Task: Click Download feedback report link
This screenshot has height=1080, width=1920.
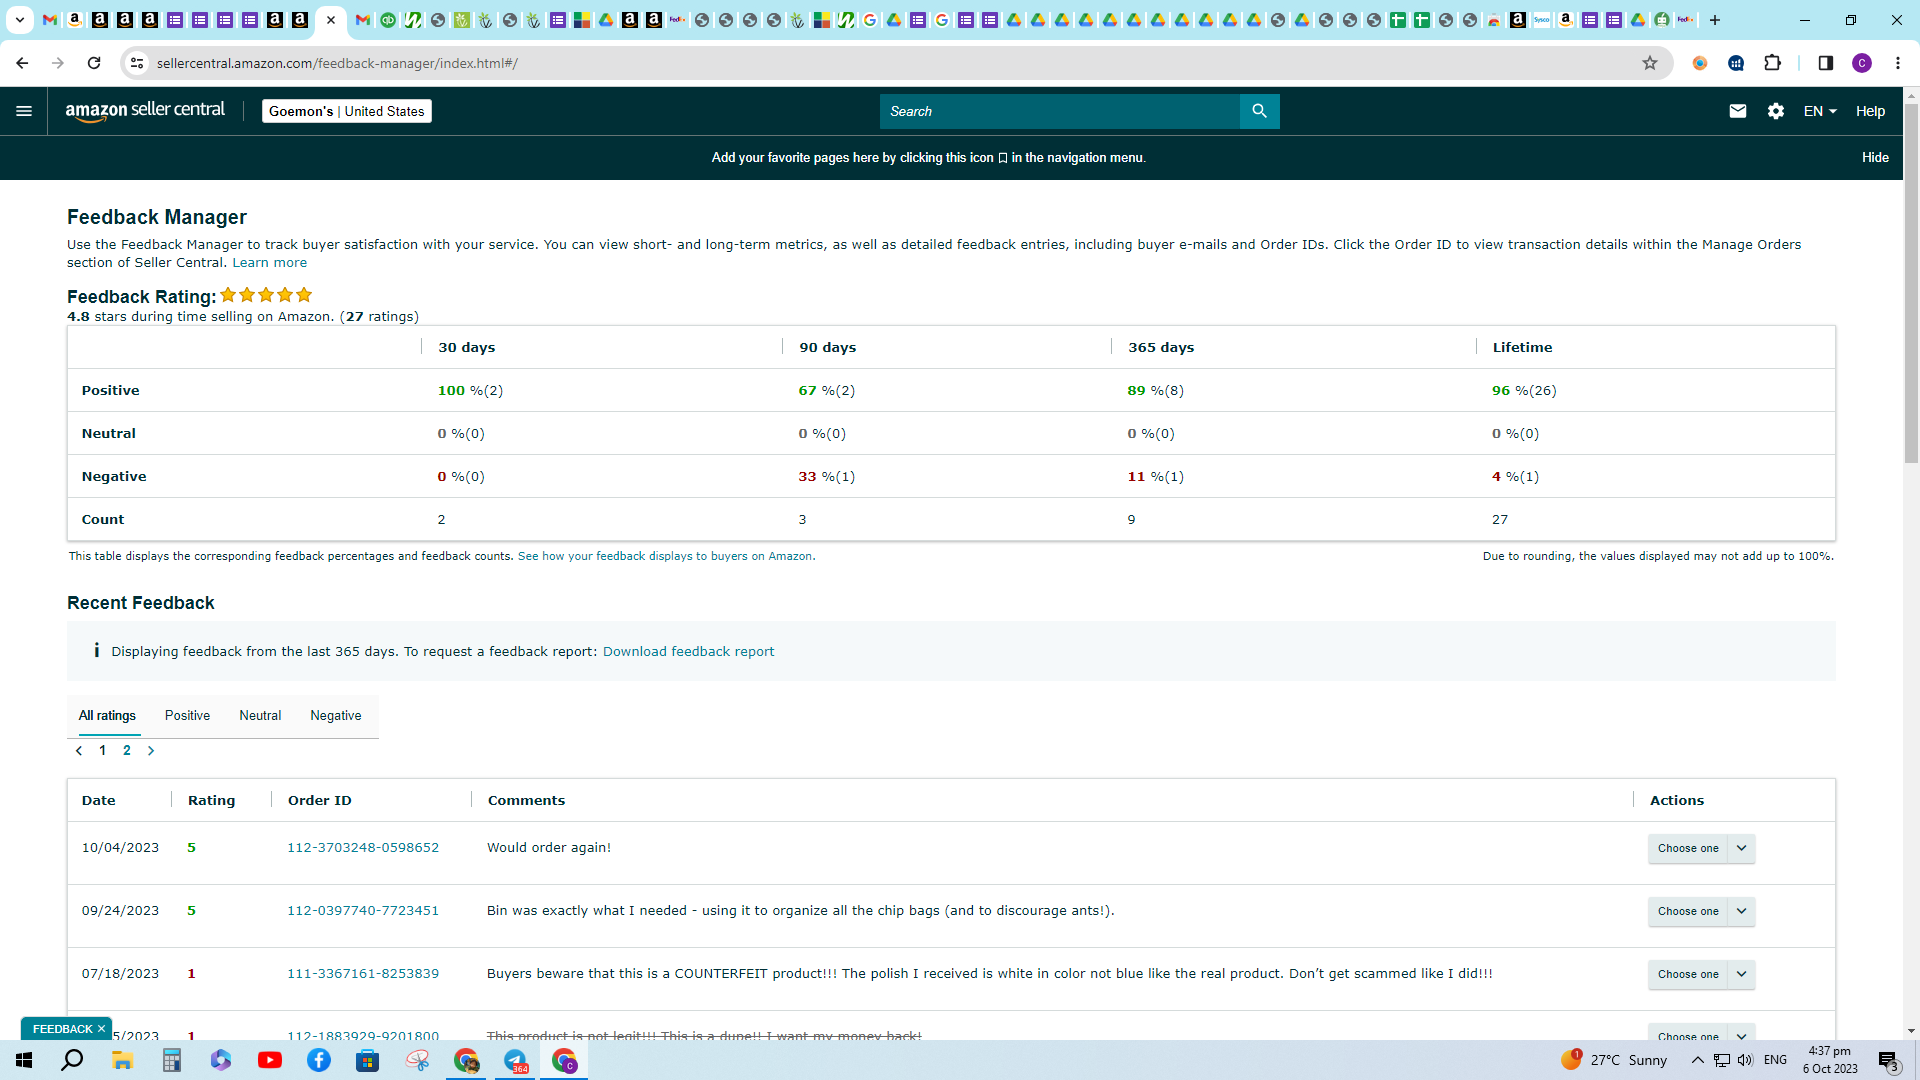Action: click(688, 652)
